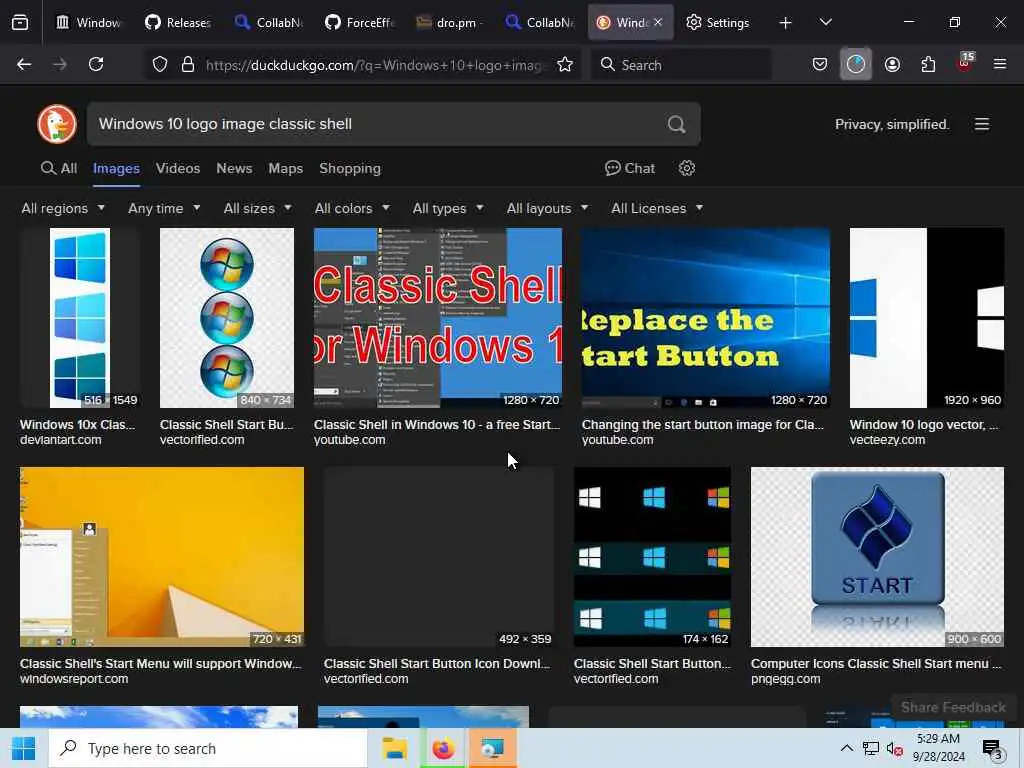1024x768 pixels.
Task: Switch to the Videos tab
Action: click(178, 168)
